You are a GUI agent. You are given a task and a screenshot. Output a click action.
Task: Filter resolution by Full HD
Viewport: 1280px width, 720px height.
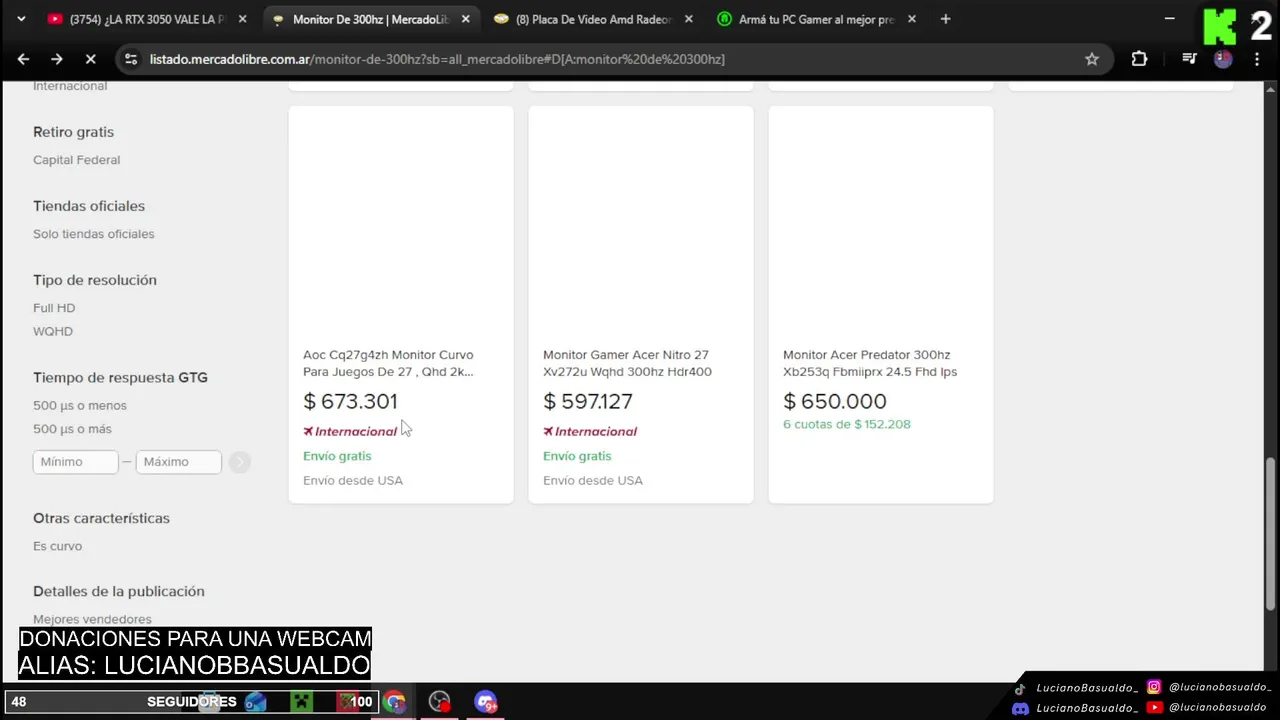(54, 308)
